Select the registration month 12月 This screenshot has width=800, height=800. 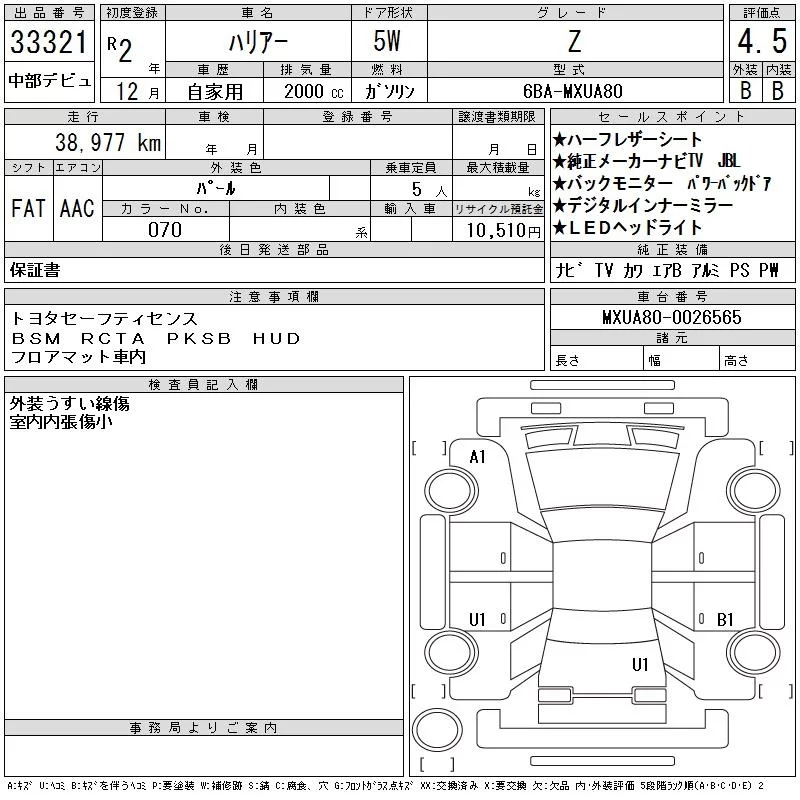point(137,91)
